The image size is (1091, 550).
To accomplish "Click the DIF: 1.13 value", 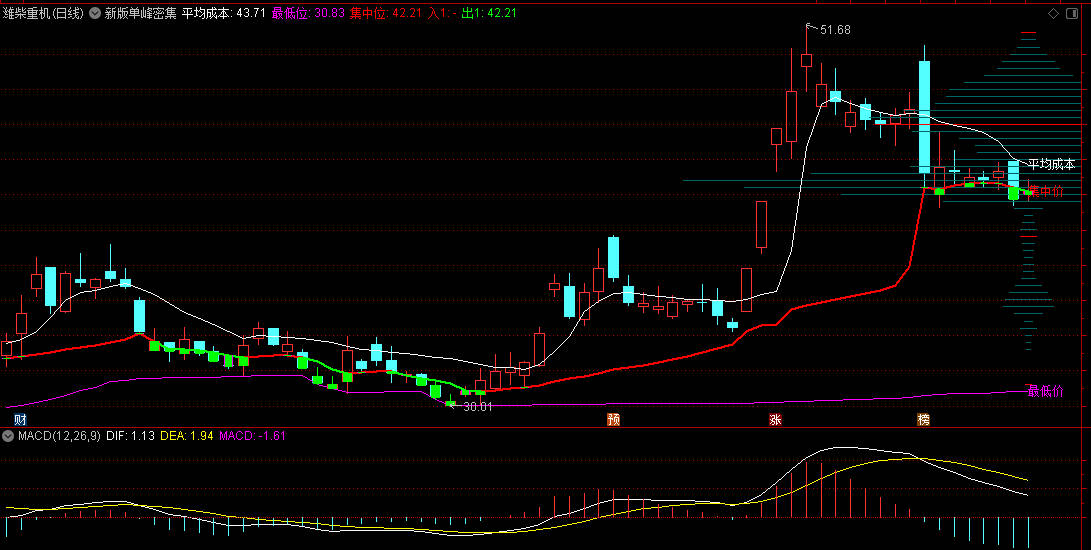I will (130, 436).
